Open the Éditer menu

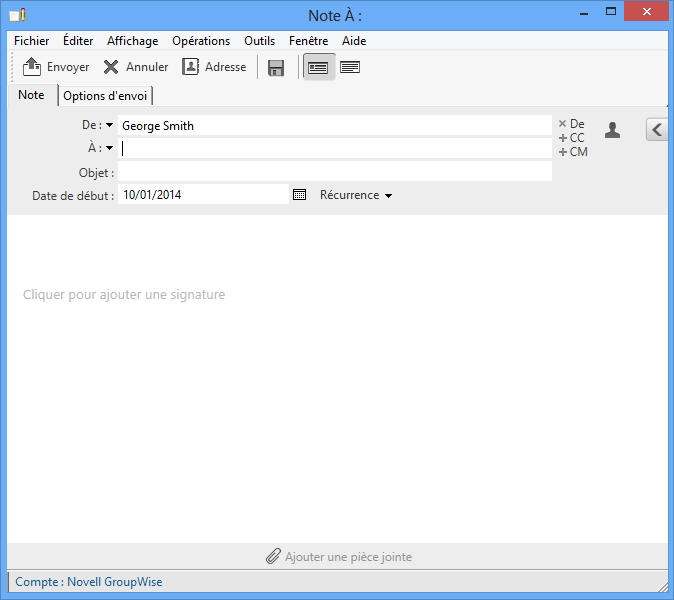pyautogui.click(x=78, y=41)
